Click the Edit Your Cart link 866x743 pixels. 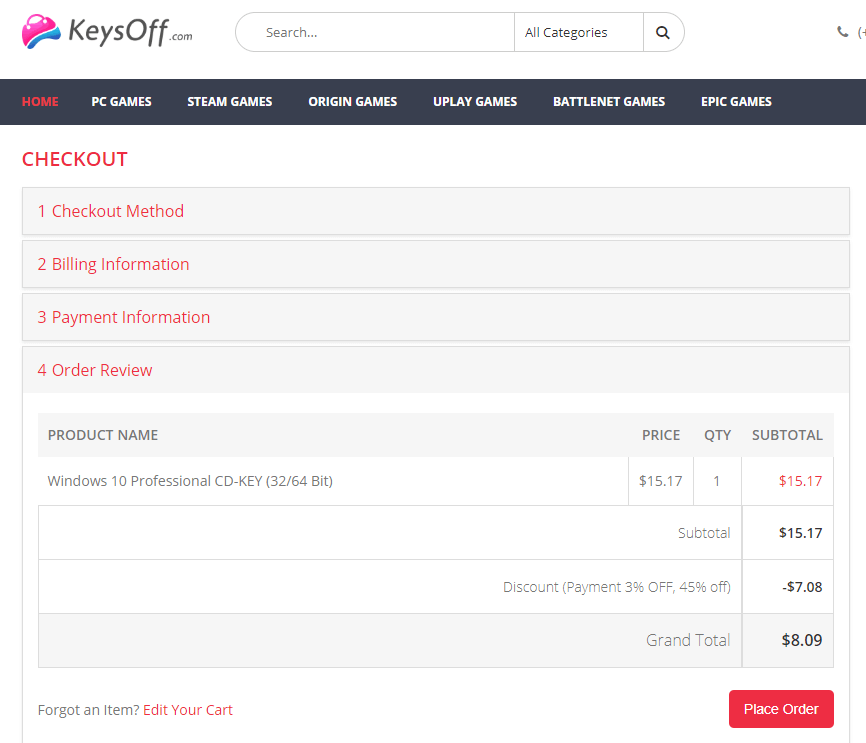(188, 710)
